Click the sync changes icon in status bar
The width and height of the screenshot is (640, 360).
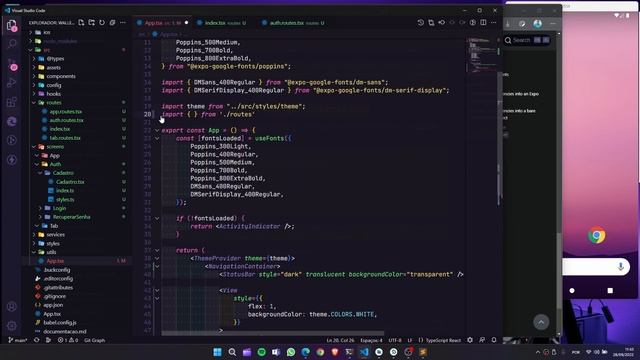pos(37,340)
